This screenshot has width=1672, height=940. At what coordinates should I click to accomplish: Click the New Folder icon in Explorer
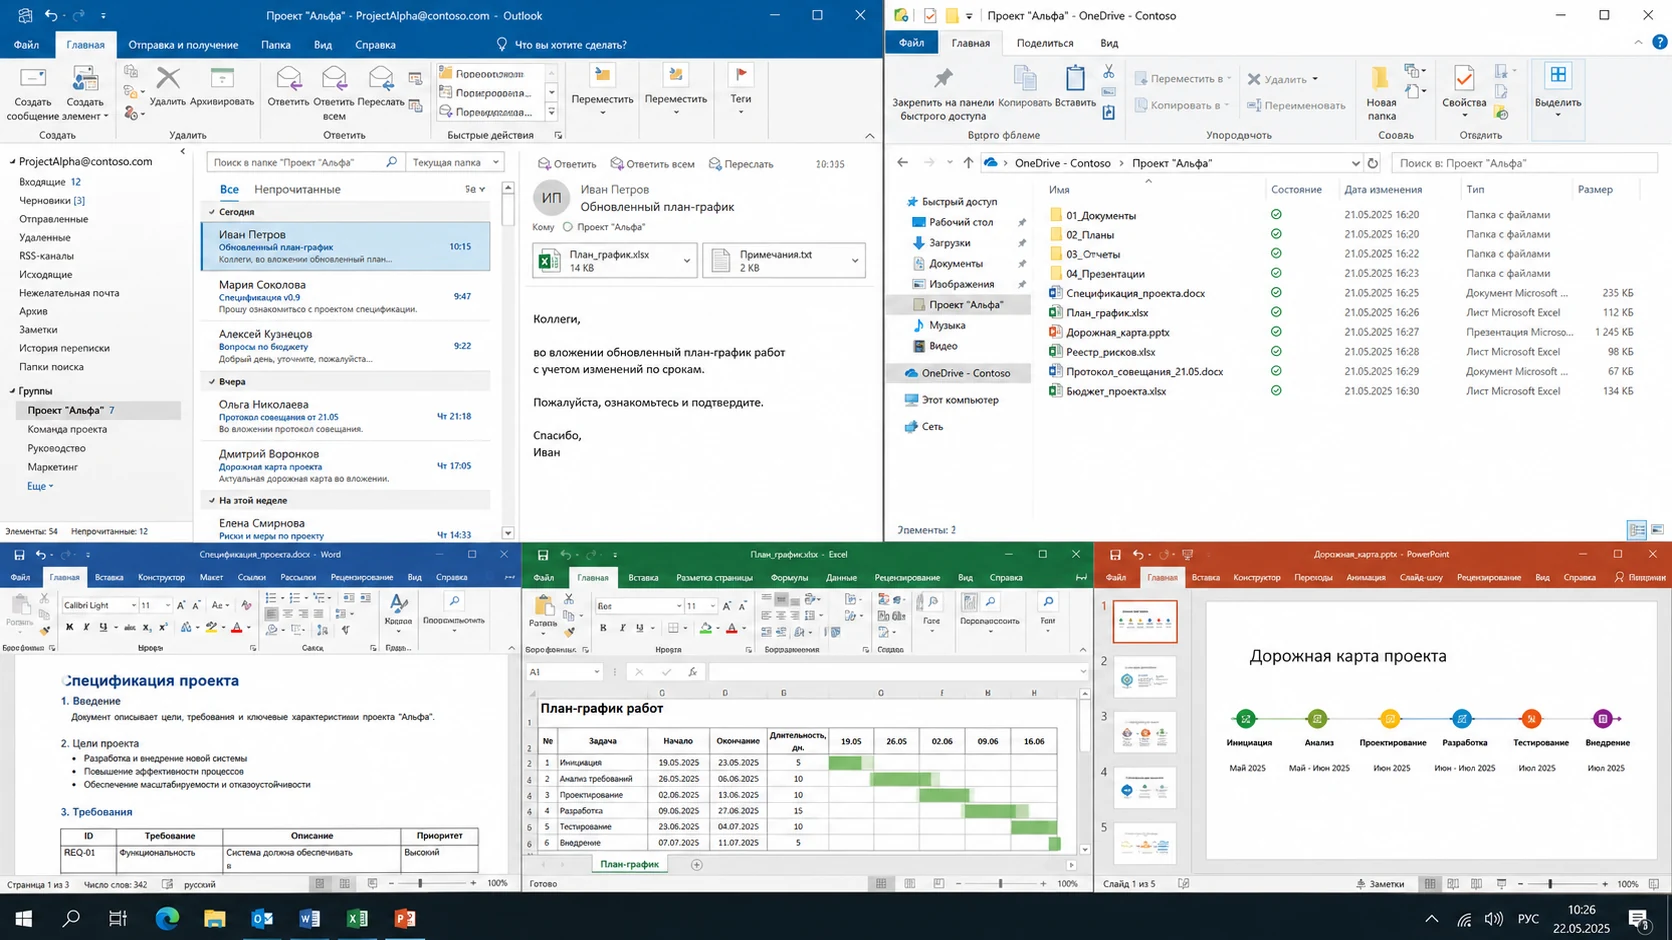1380,78
